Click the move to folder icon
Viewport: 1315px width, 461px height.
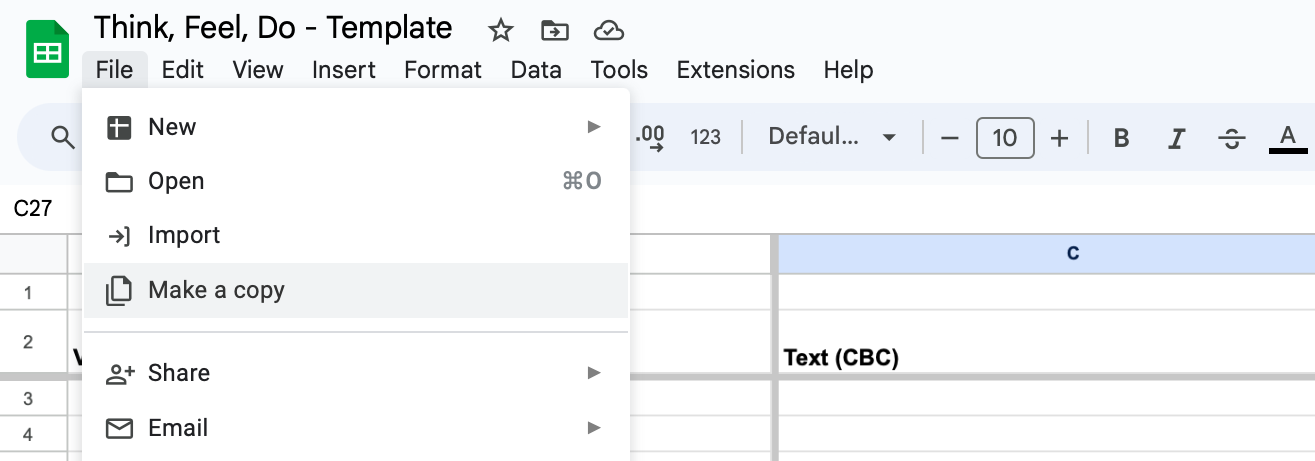(554, 31)
